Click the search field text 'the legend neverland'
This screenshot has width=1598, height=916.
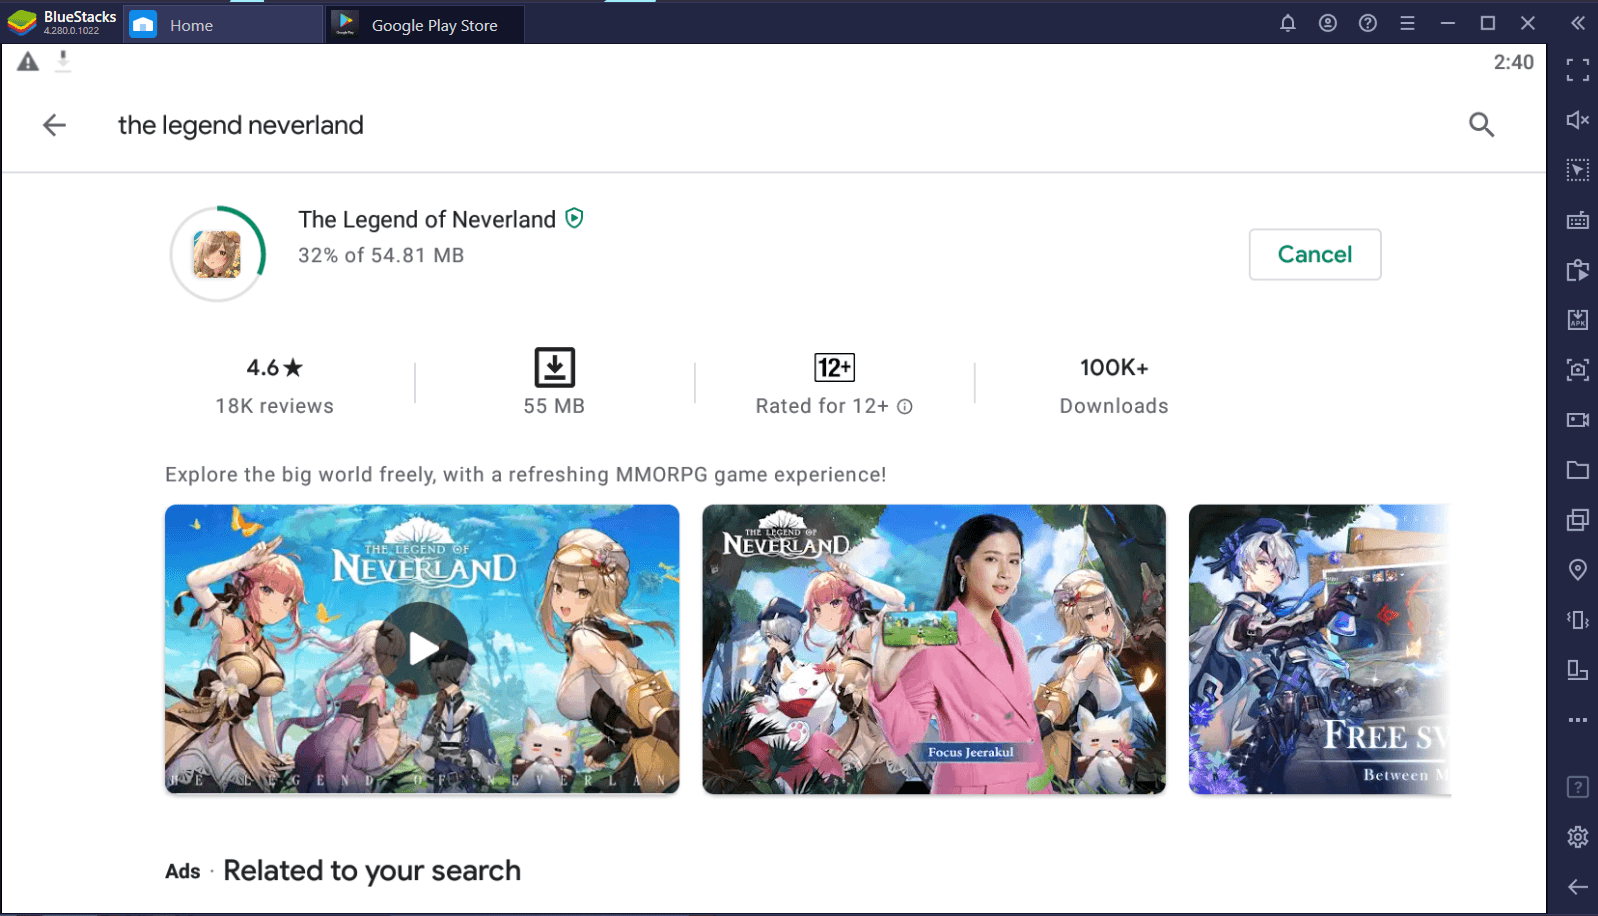pyautogui.click(x=241, y=125)
